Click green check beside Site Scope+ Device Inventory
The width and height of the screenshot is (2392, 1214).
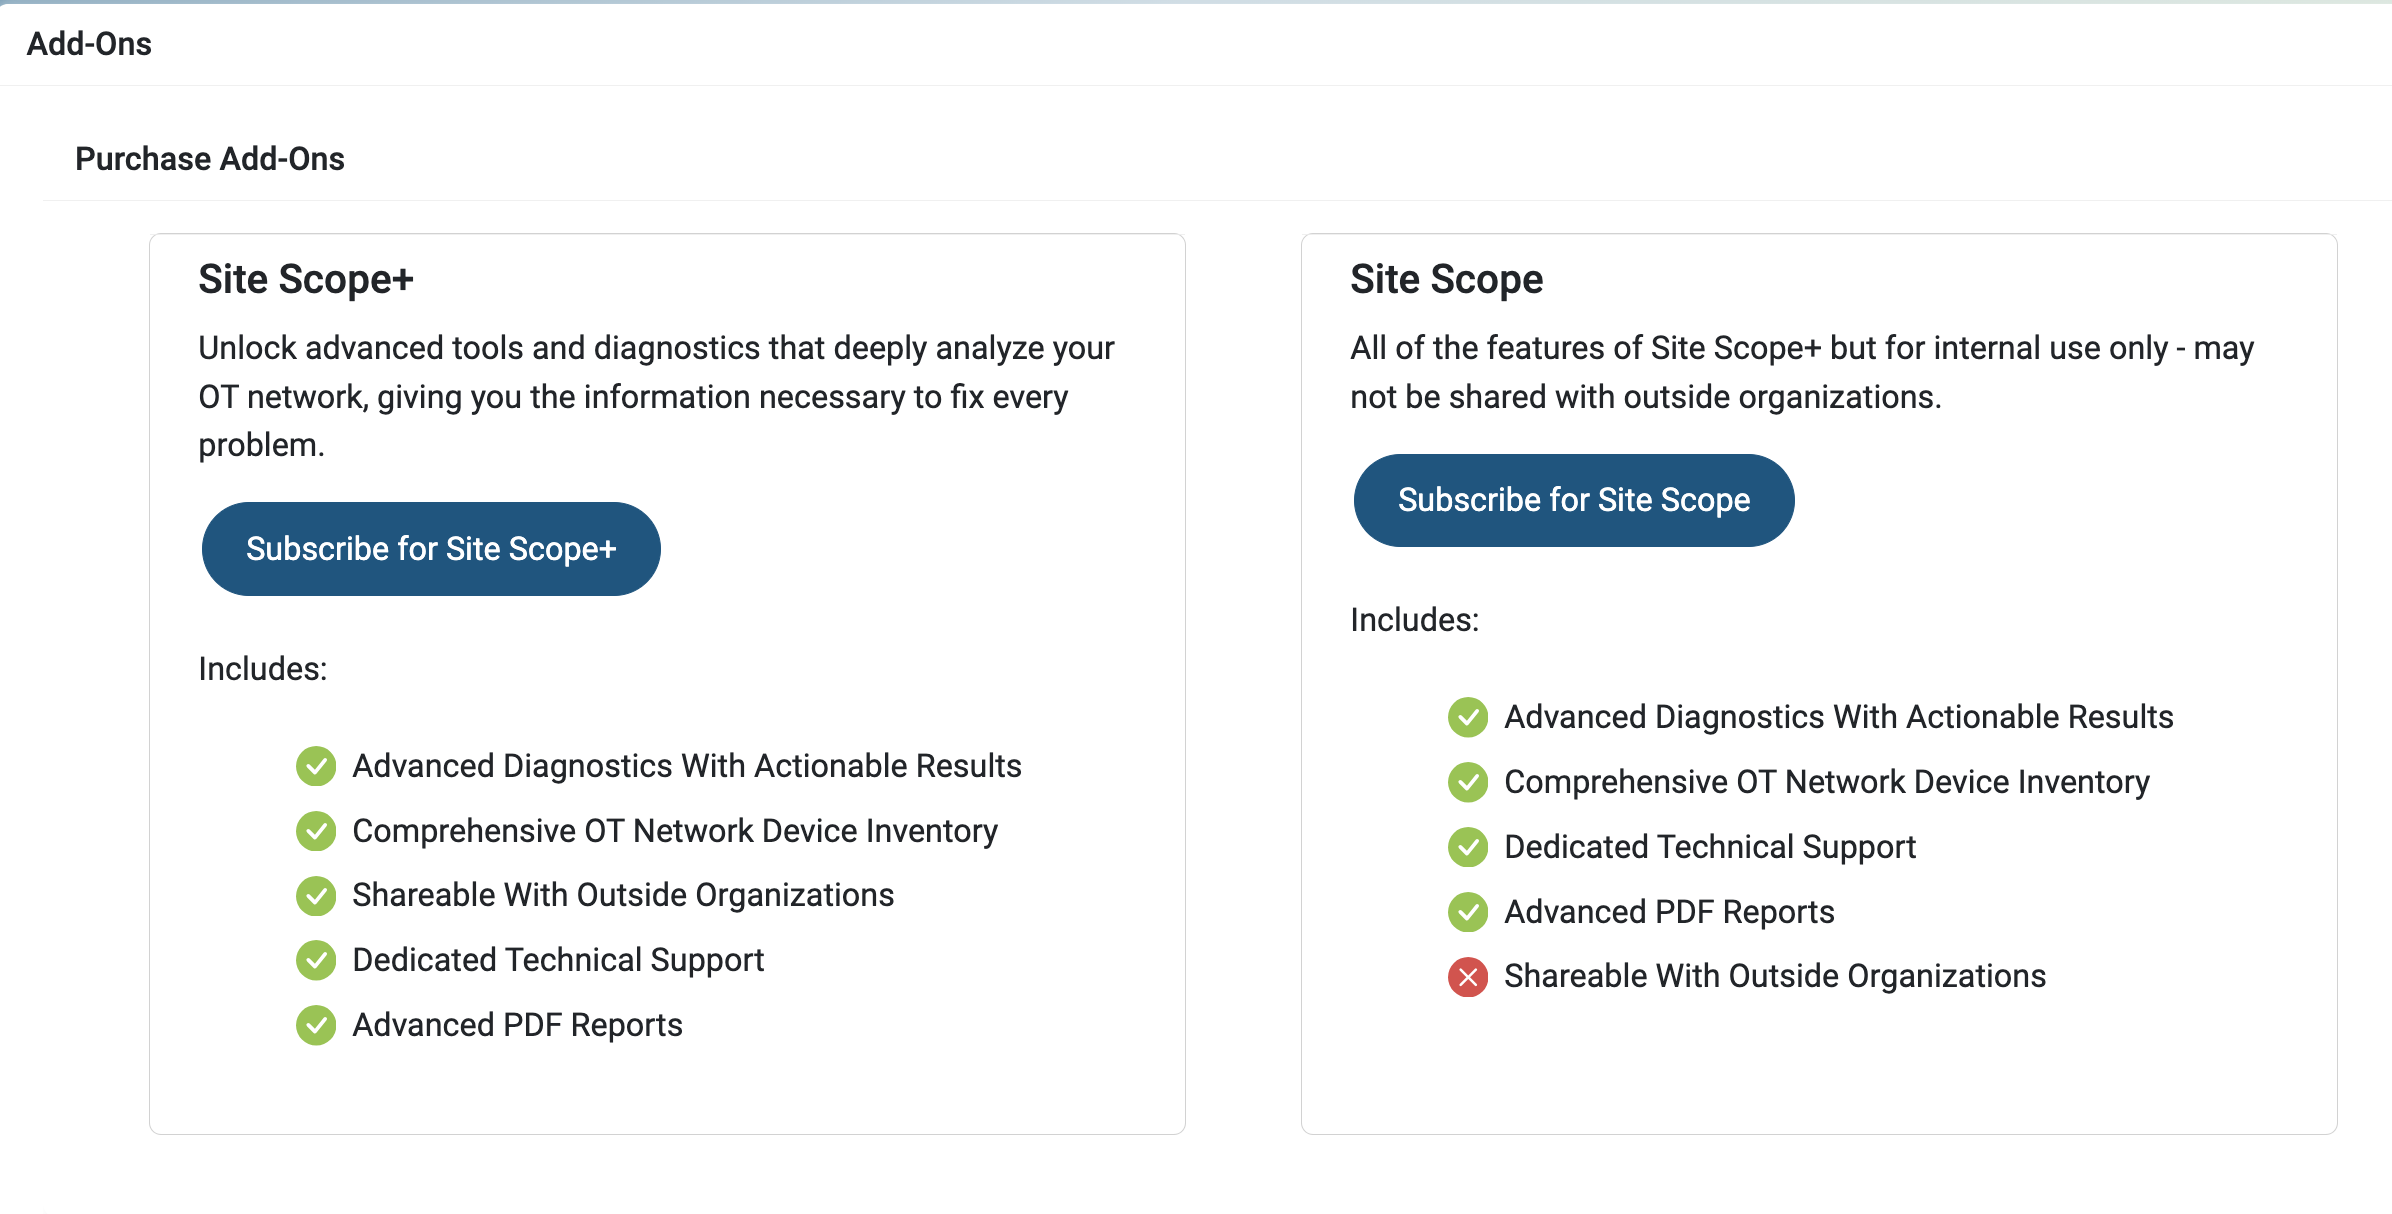pos(316,831)
